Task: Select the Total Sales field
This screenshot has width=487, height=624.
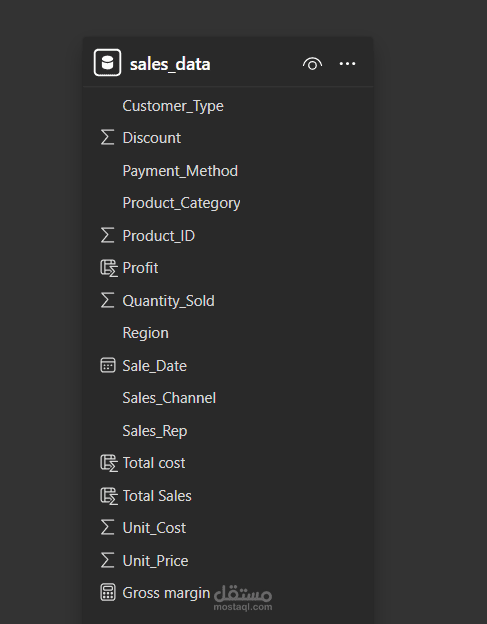Action: pyautogui.click(x=157, y=496)
